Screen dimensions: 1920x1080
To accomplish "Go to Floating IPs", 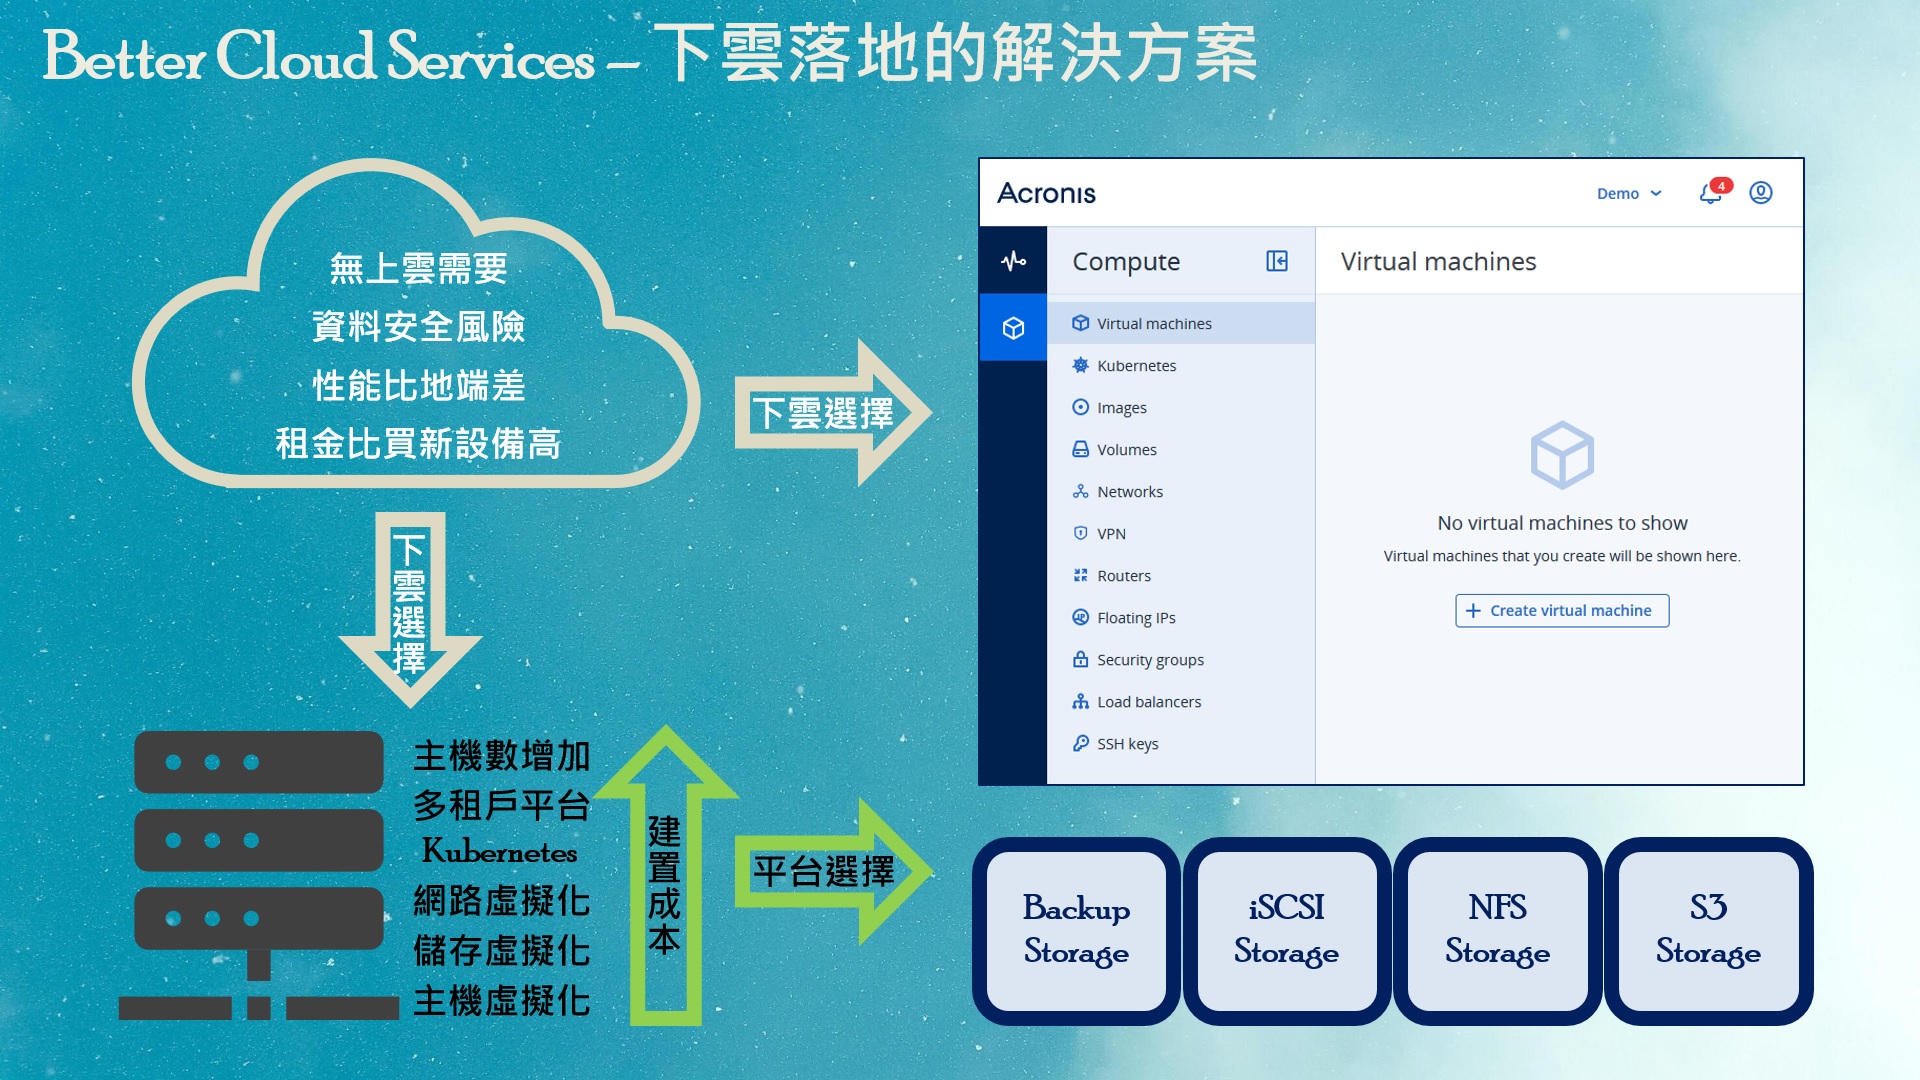I will 1181,617.
